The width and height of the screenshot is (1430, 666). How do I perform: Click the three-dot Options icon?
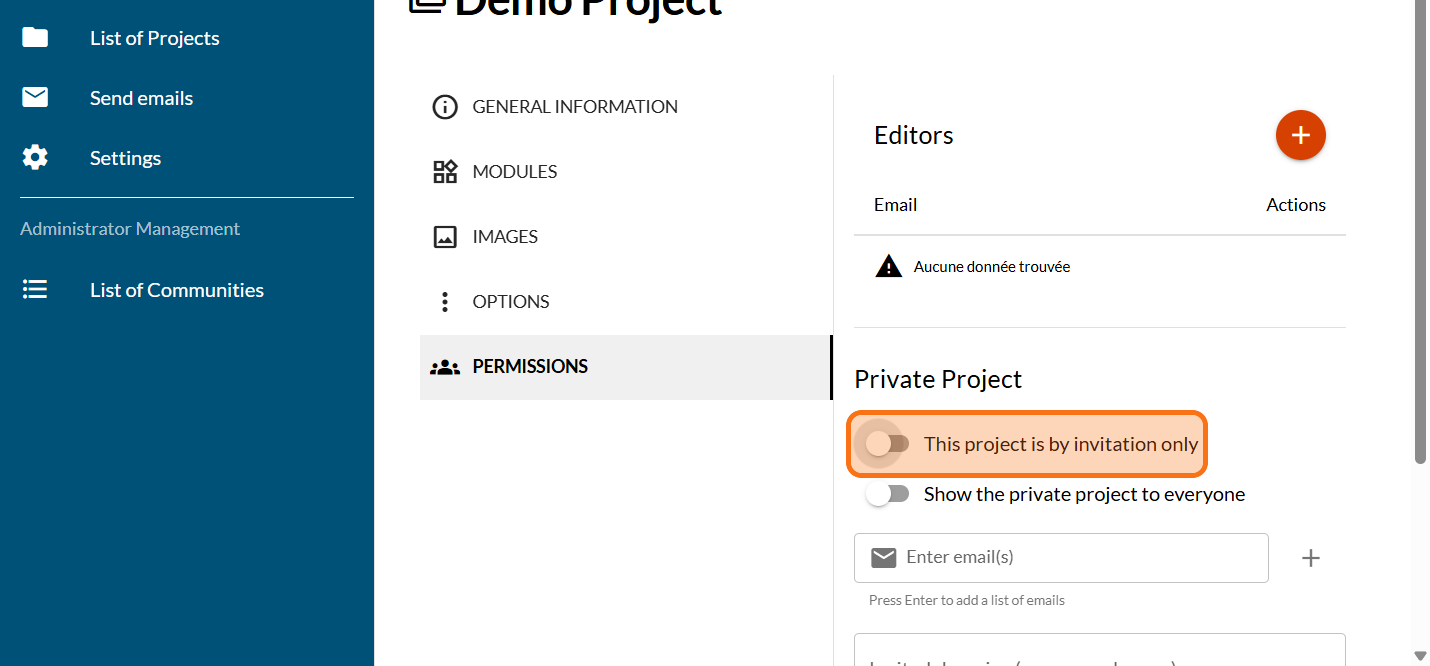(x=444, y=302)
